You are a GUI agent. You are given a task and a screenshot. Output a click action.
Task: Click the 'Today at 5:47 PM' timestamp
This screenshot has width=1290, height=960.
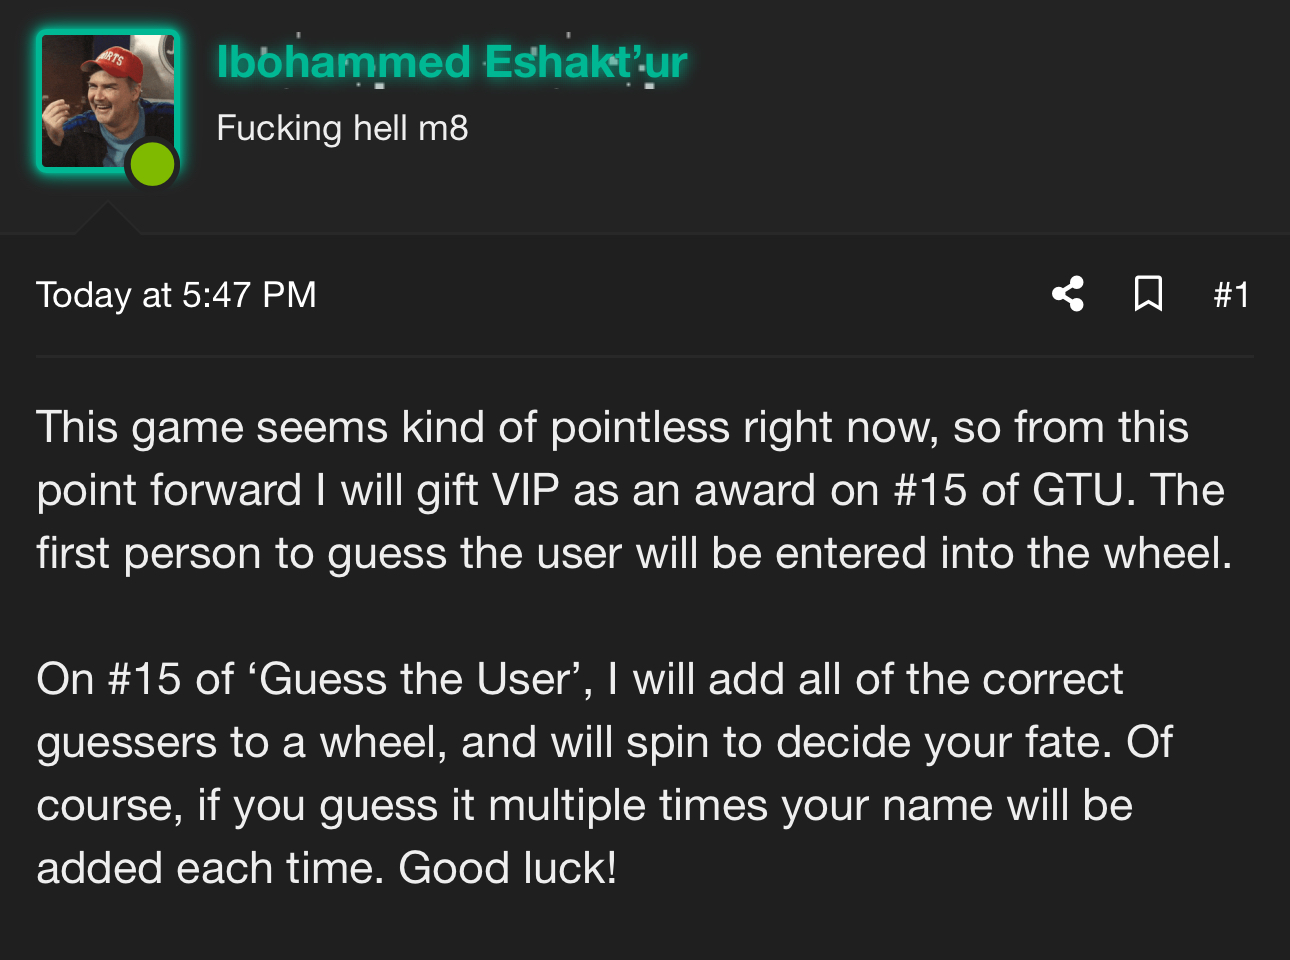(176, 295)
